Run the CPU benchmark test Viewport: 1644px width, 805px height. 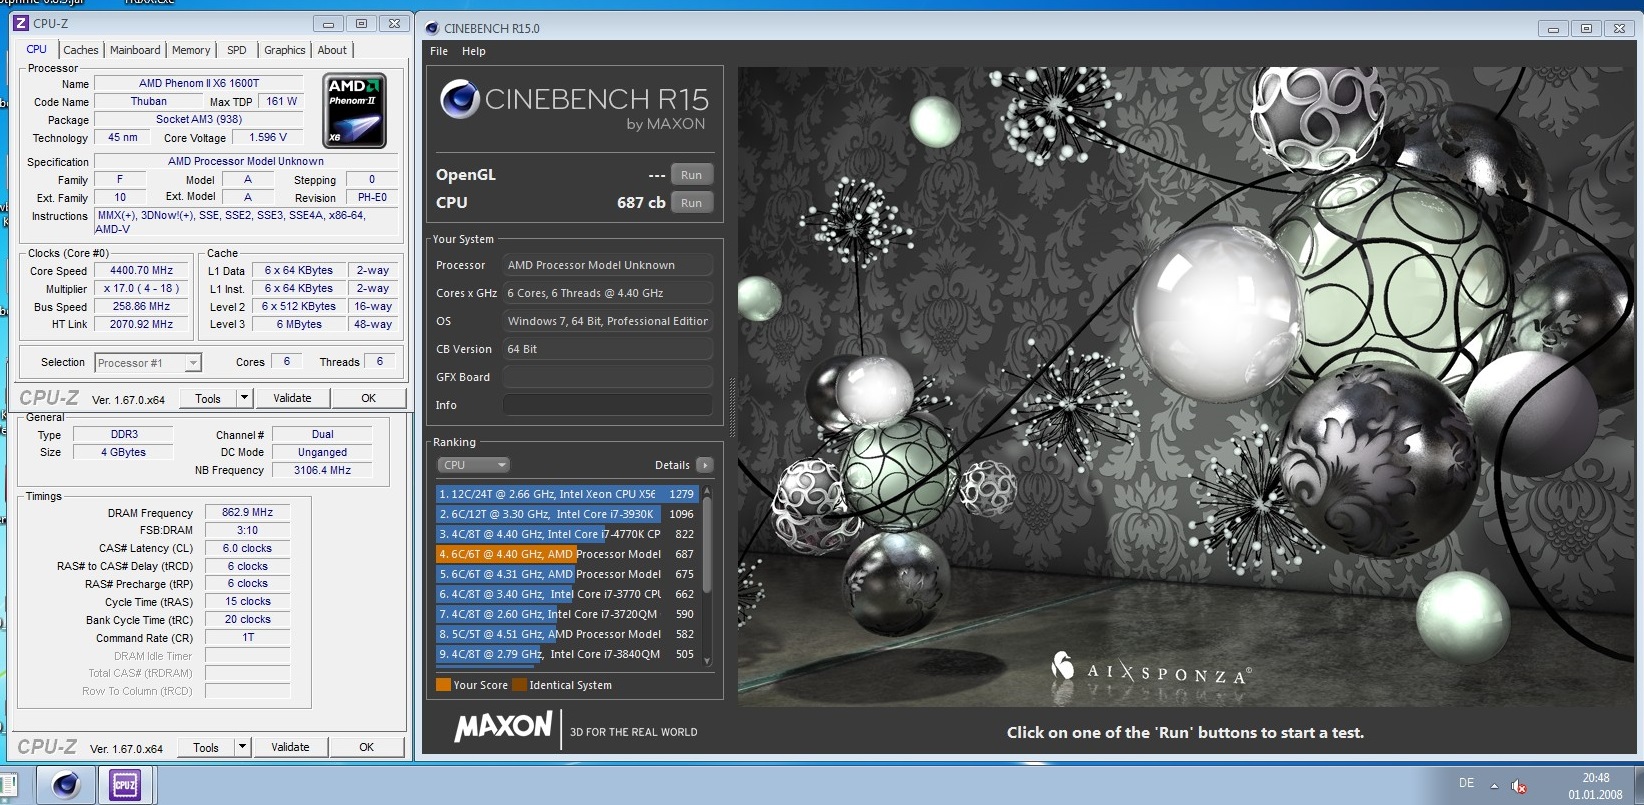691,203
